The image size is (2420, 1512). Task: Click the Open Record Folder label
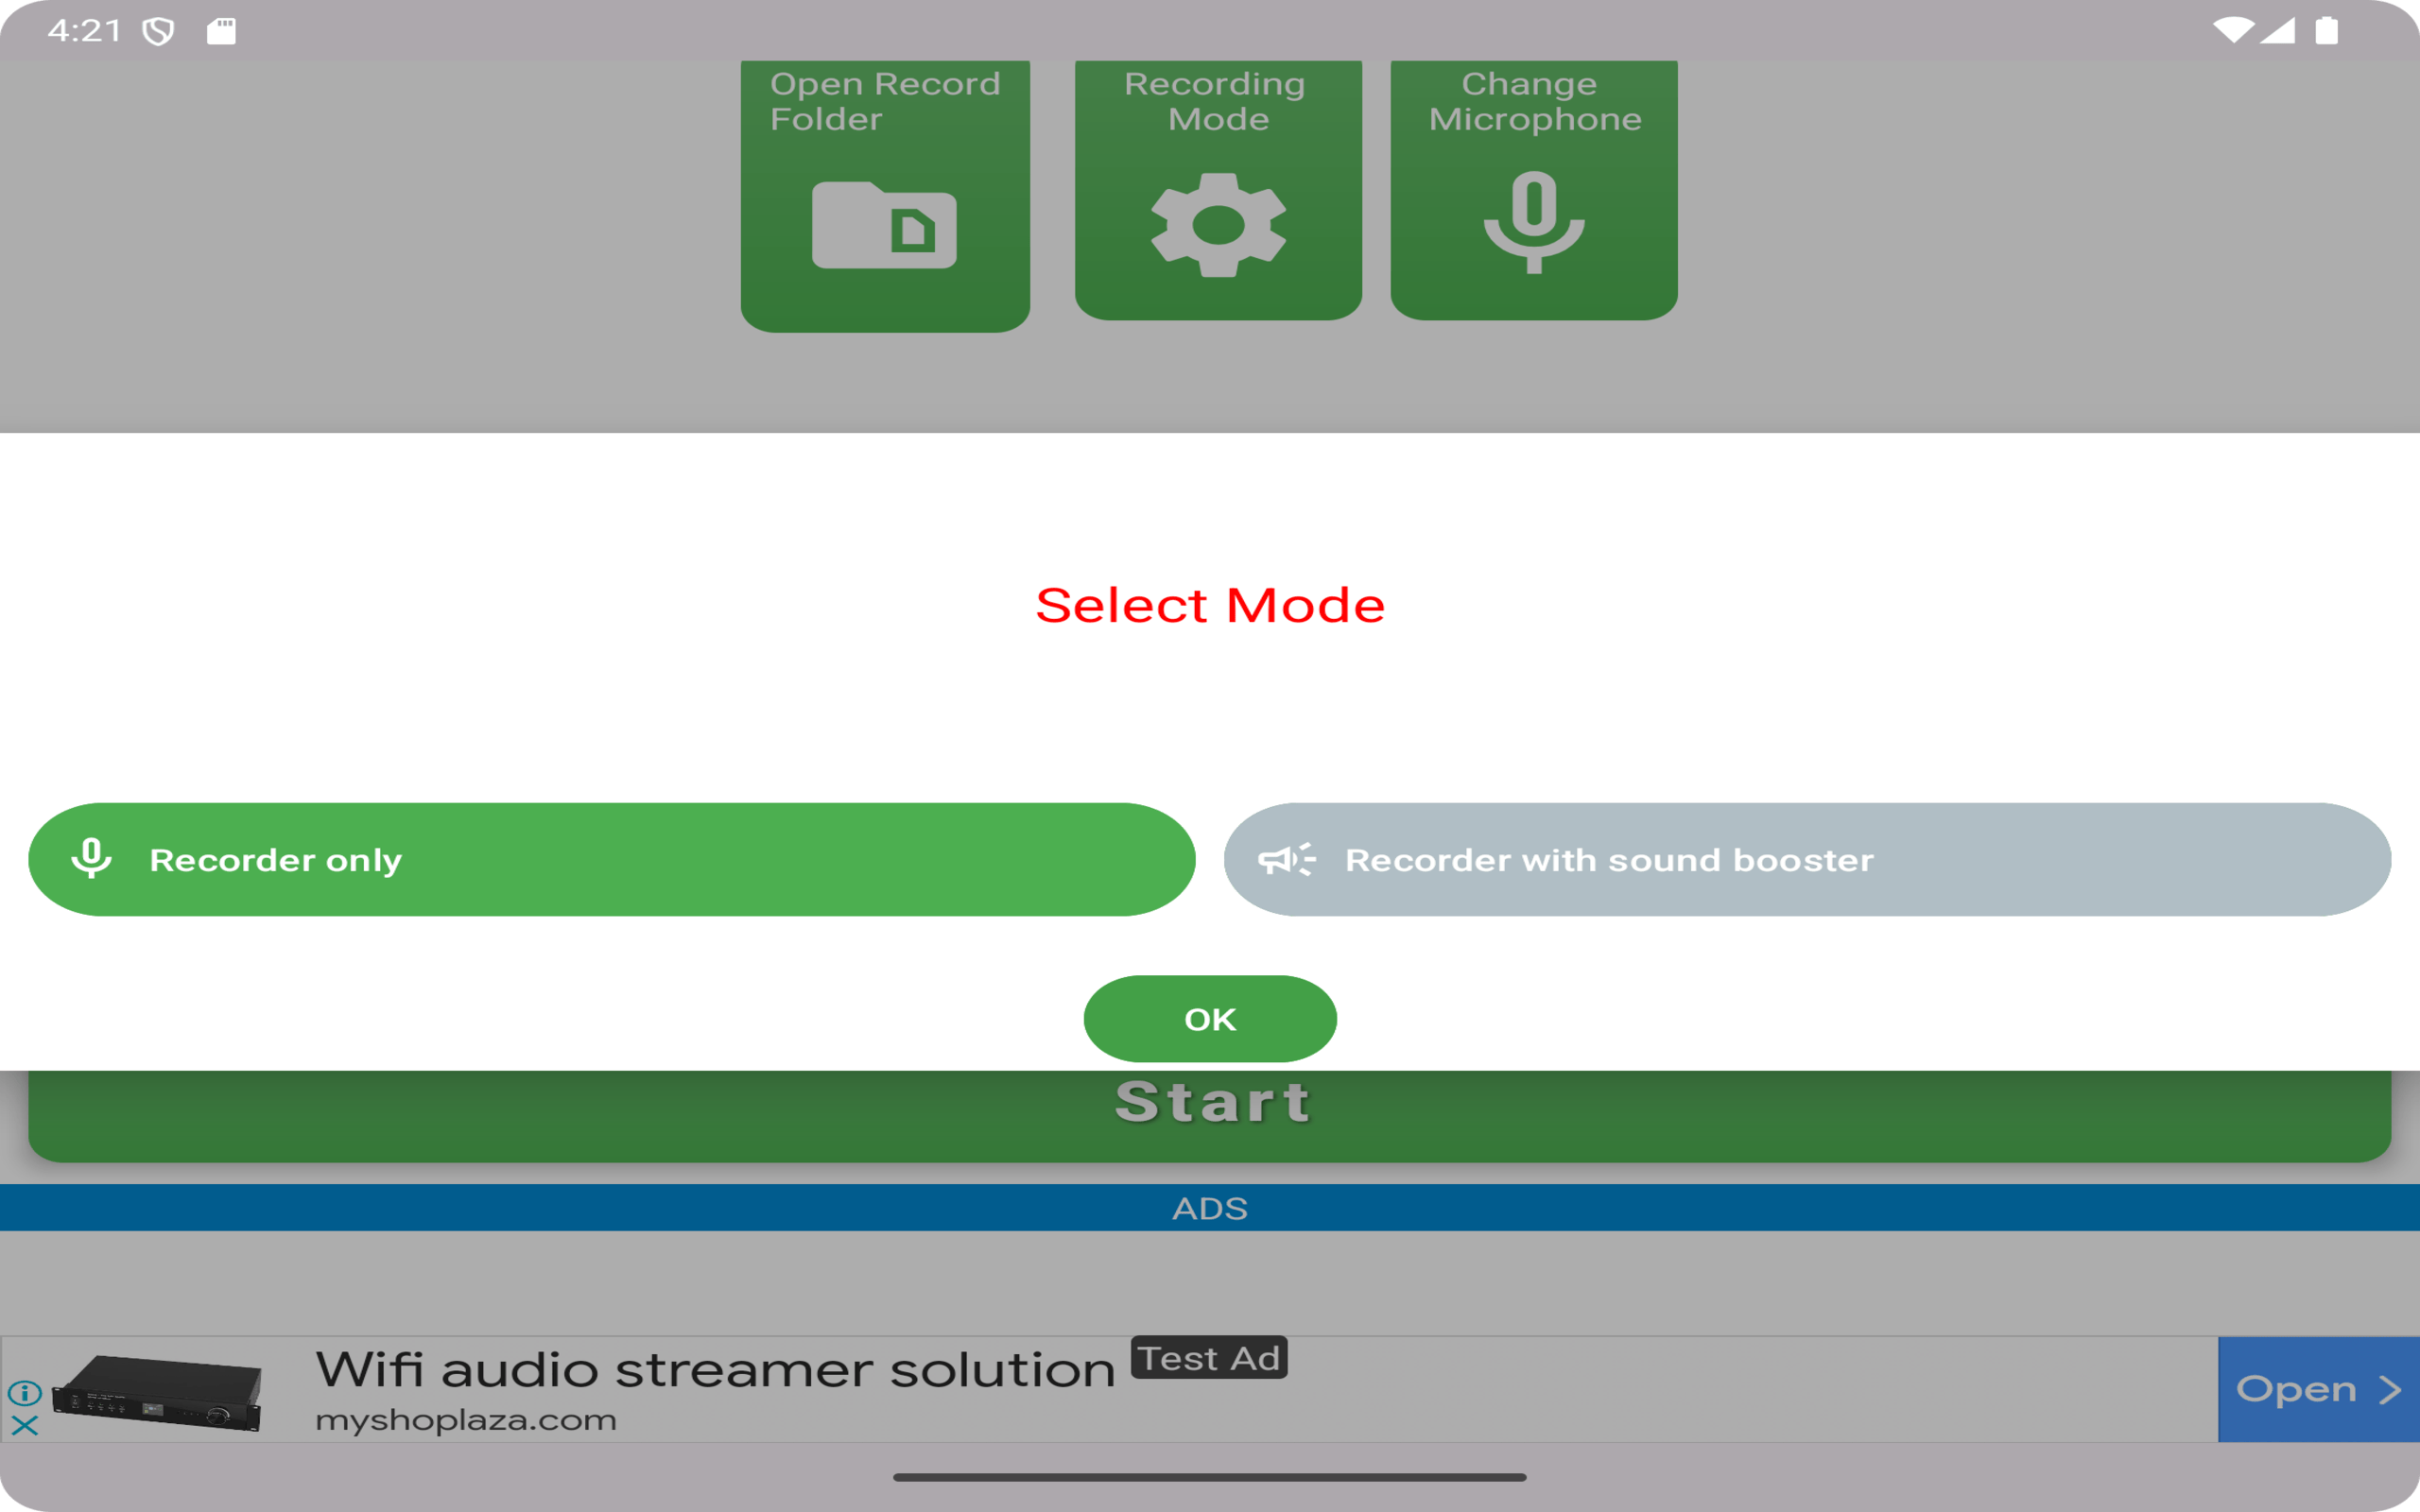[x=885, y=101]
